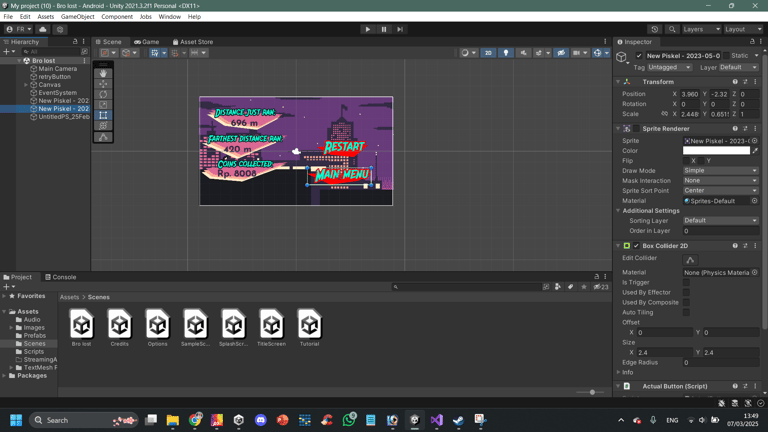Open the Draw Mode dropdown
The image size is (768, 432).
[720, 171]
